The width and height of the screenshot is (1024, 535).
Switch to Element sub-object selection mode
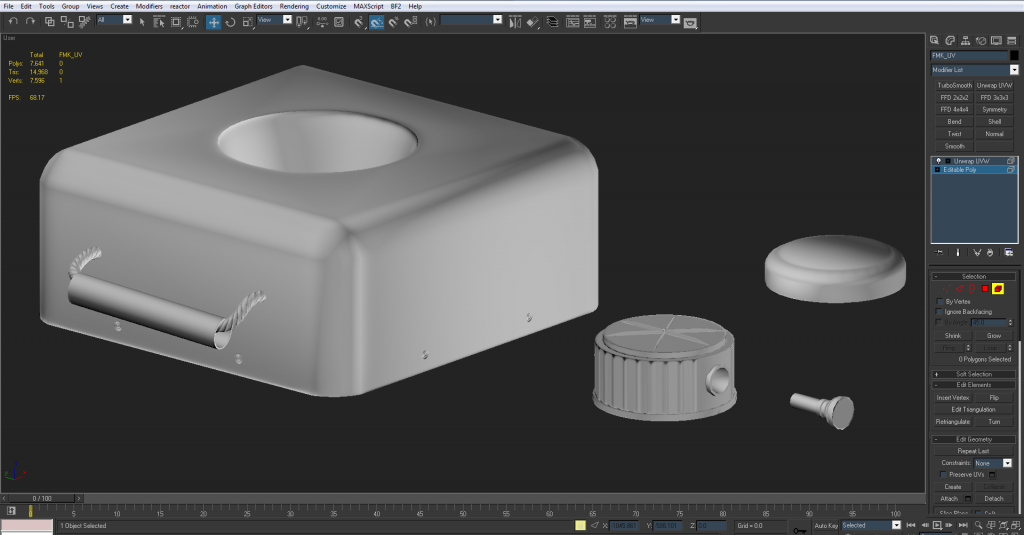pos(998,289)
